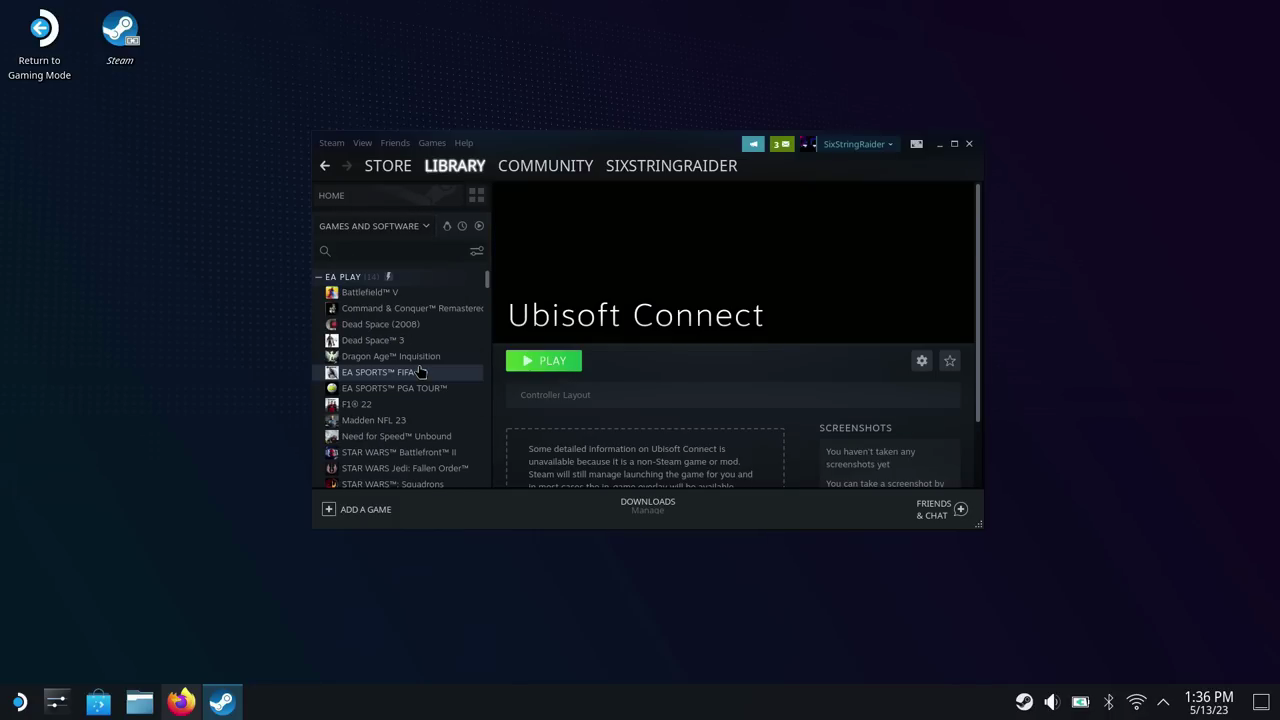Screen dimensions: 1280x720
Task: Click the library search magnifier icon
Action: [325, 251]
